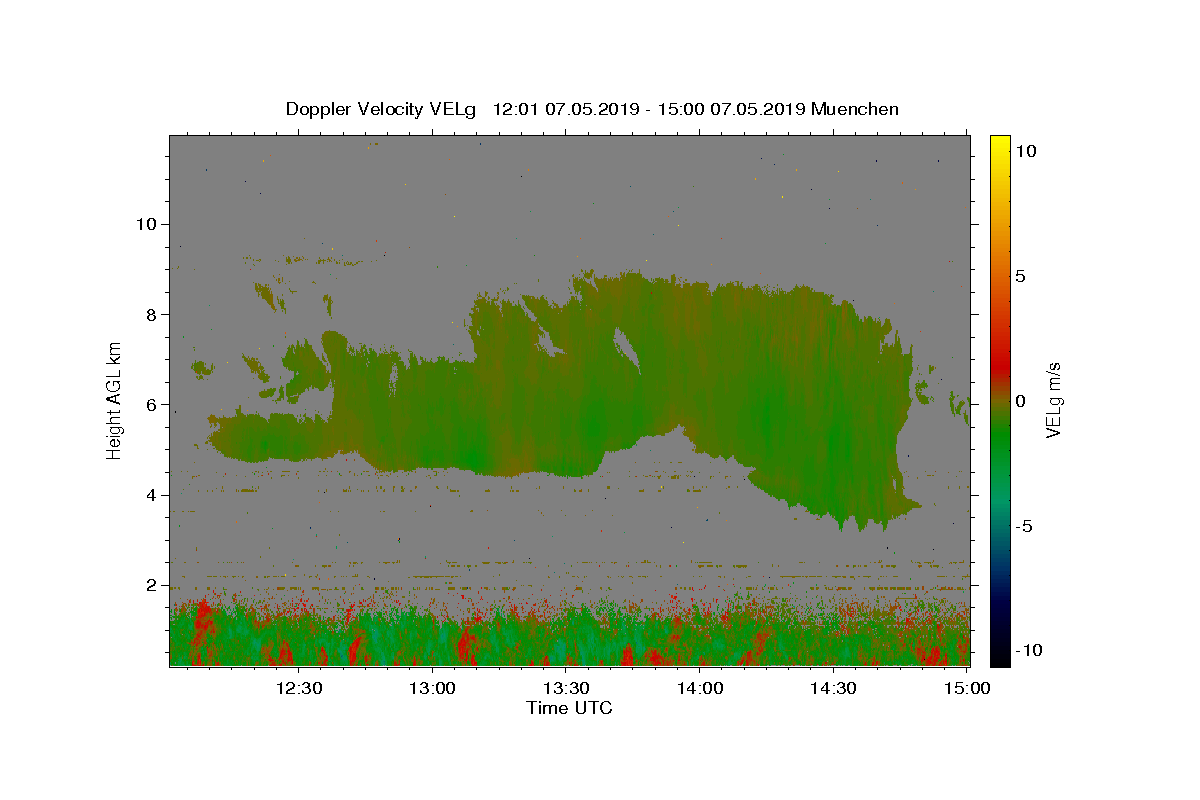
Task: Click the colorbar label '5'
Action: click(x=1020, y=276)
